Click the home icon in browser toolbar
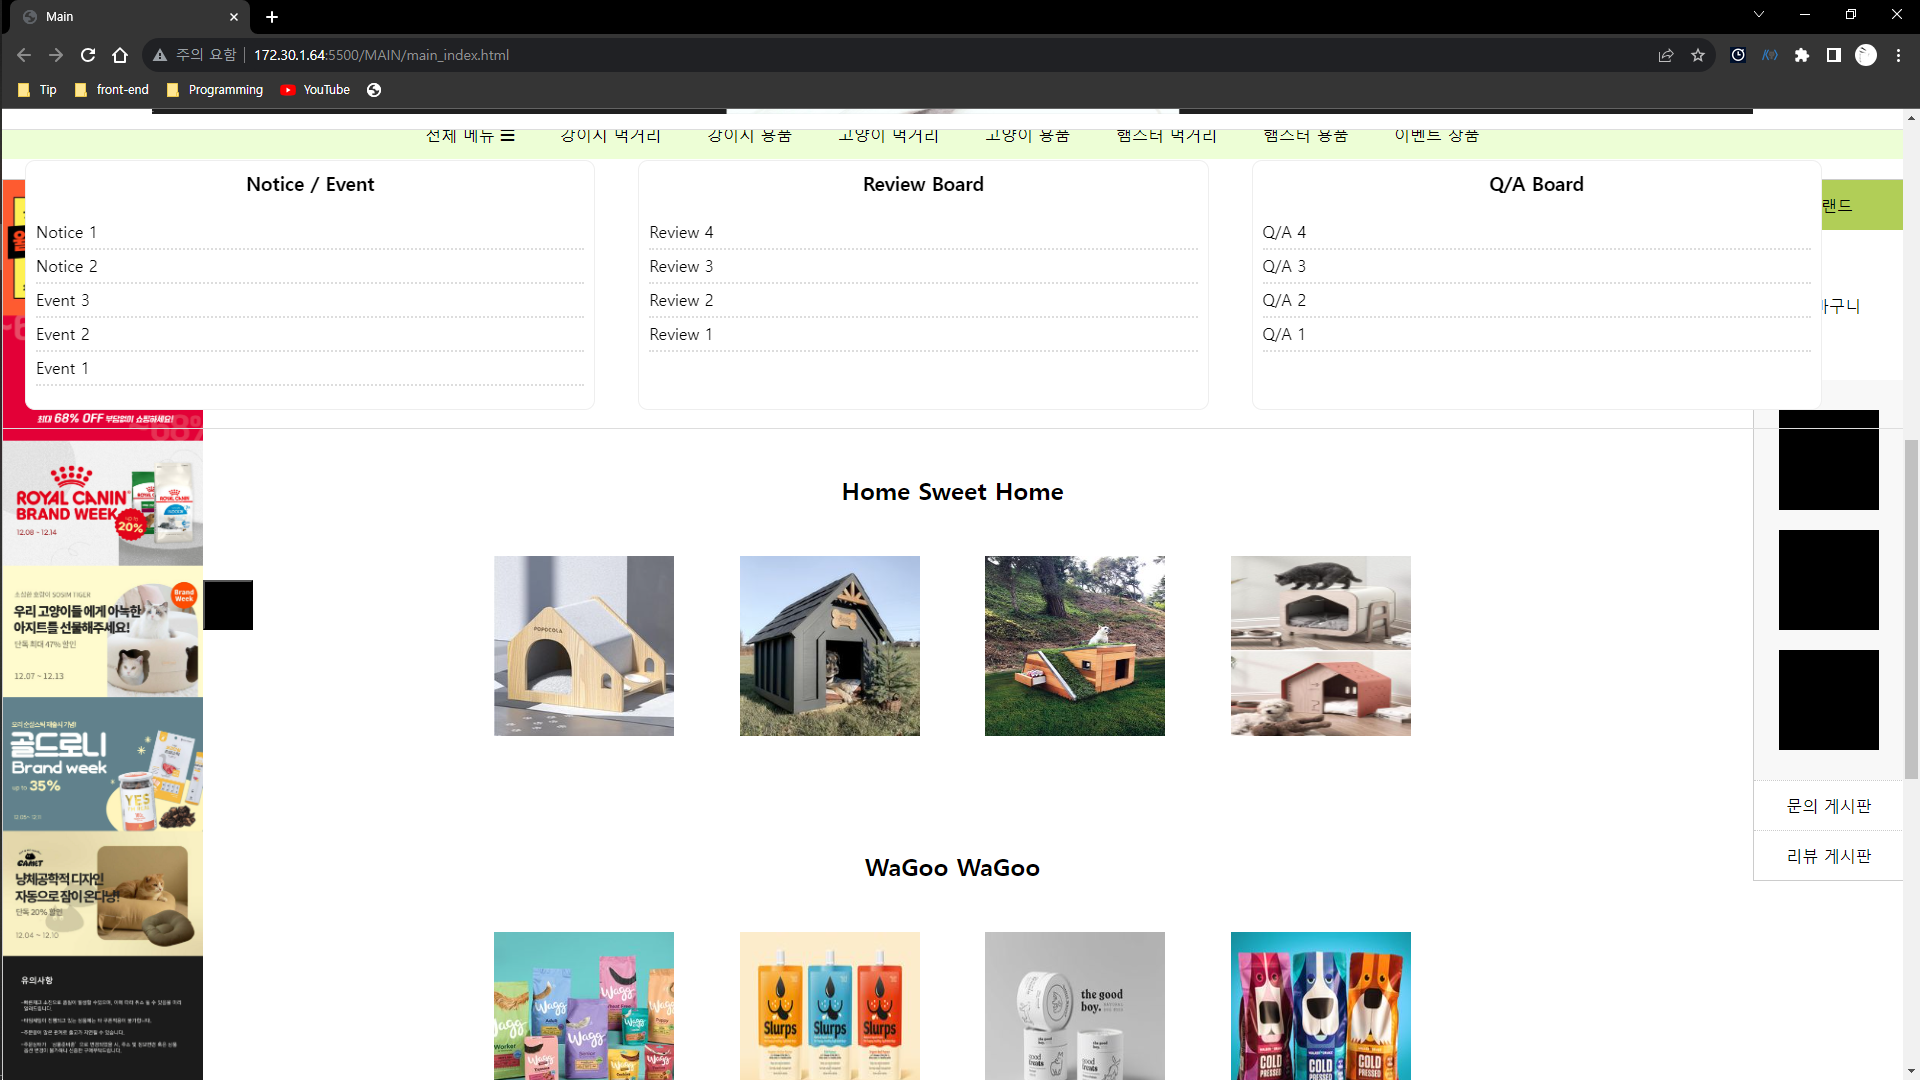 point(120,55)
